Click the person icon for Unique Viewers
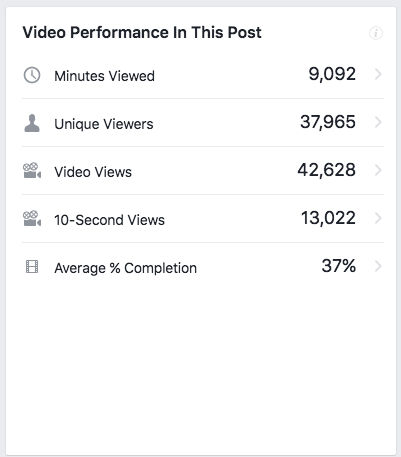The height and width of the screenshot is (457, 401). pyautogui.click(x=32, y=123)
